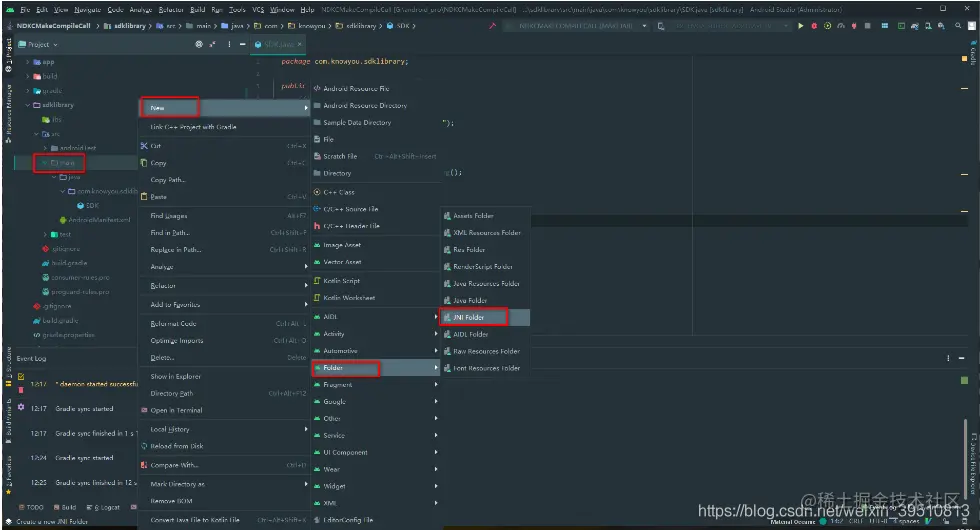This screenshot has height=530, width=980.
Task: Open the Project panel options dots icon
Action: [229, 44]
